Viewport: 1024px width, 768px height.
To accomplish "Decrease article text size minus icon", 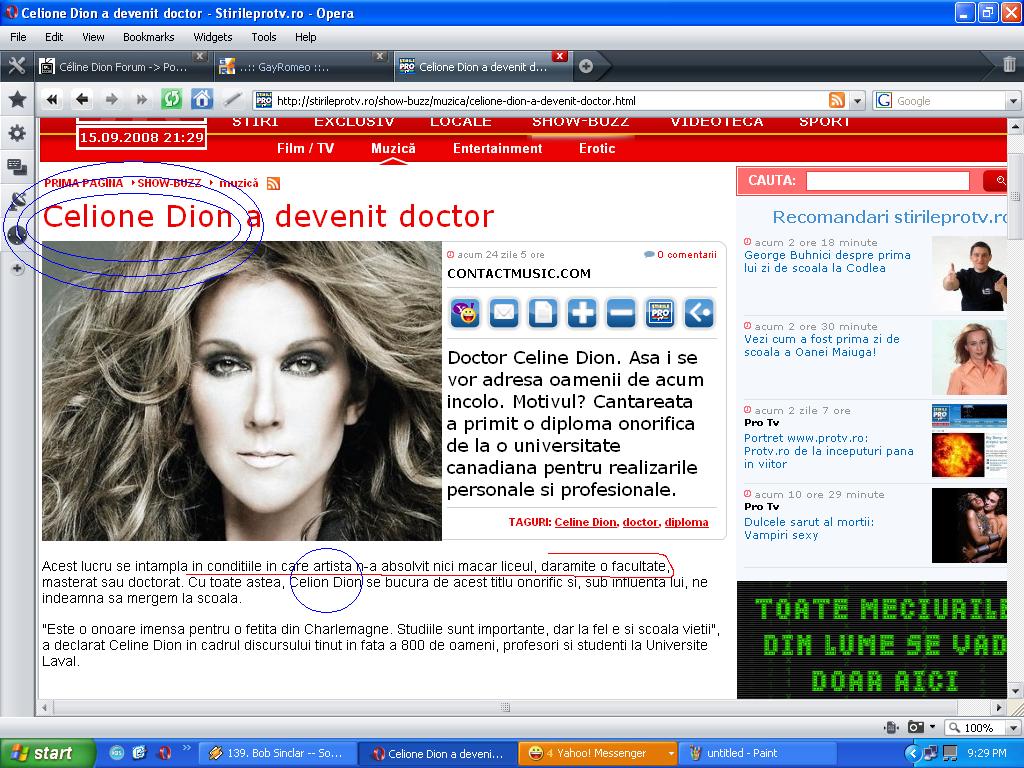I will pyautogui.click(x=621, y=313).
